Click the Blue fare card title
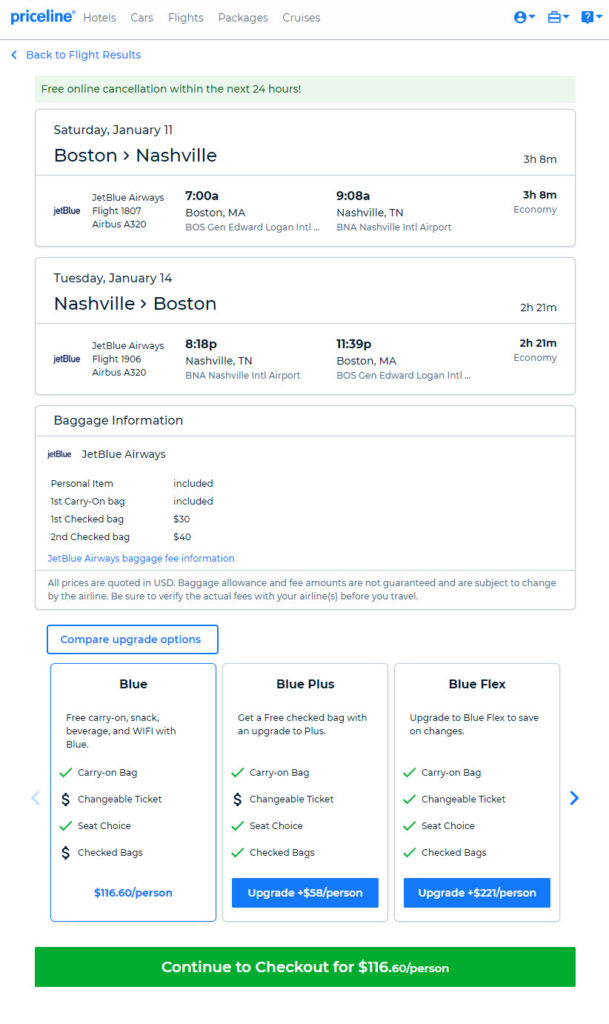Image resolution: width=609 pixels, height=1024 pixels. 133,684
